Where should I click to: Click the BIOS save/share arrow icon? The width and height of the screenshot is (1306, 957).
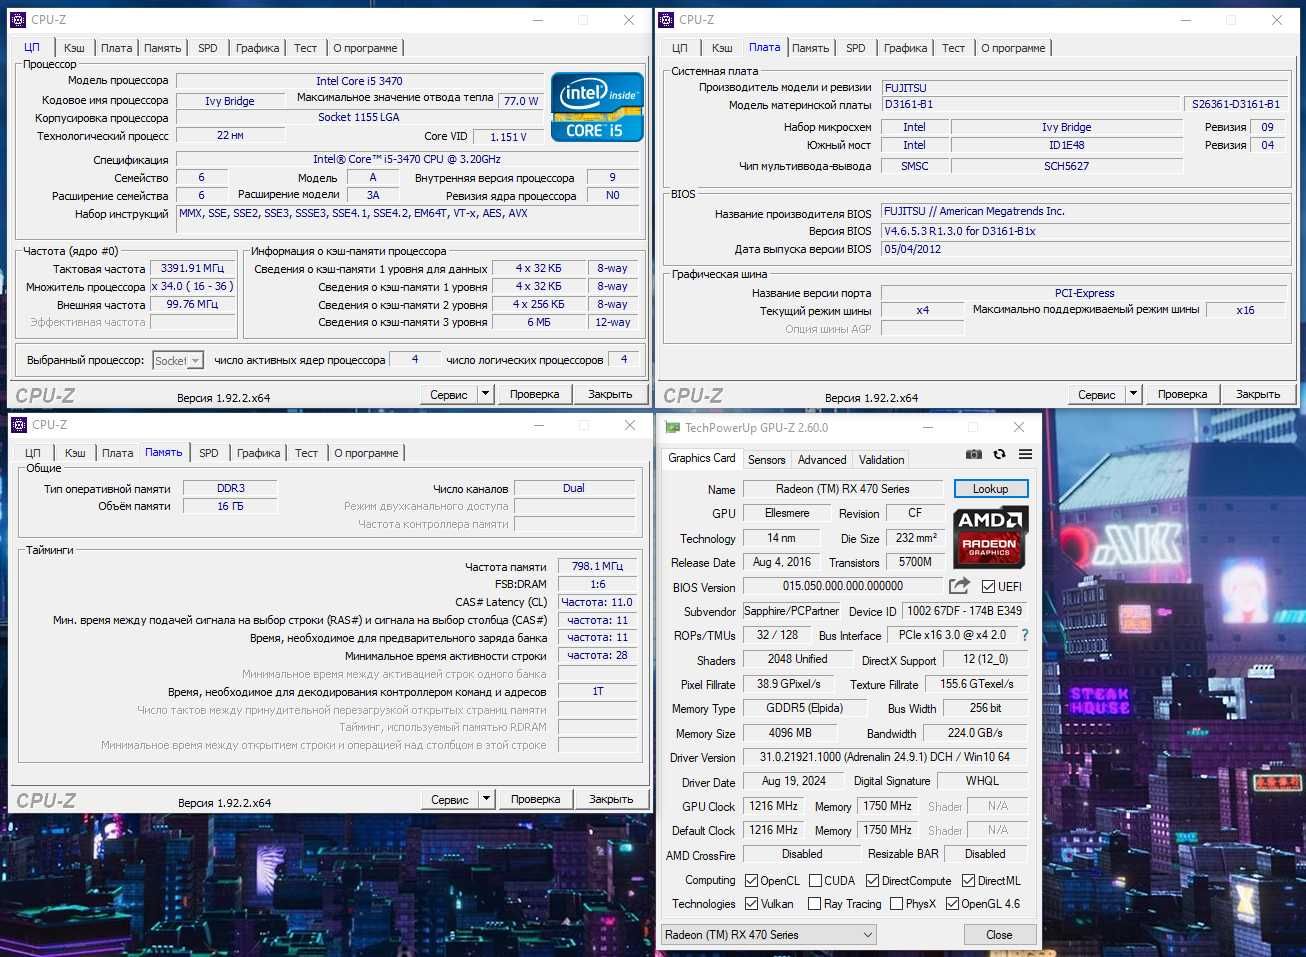(x=959, y=586)
